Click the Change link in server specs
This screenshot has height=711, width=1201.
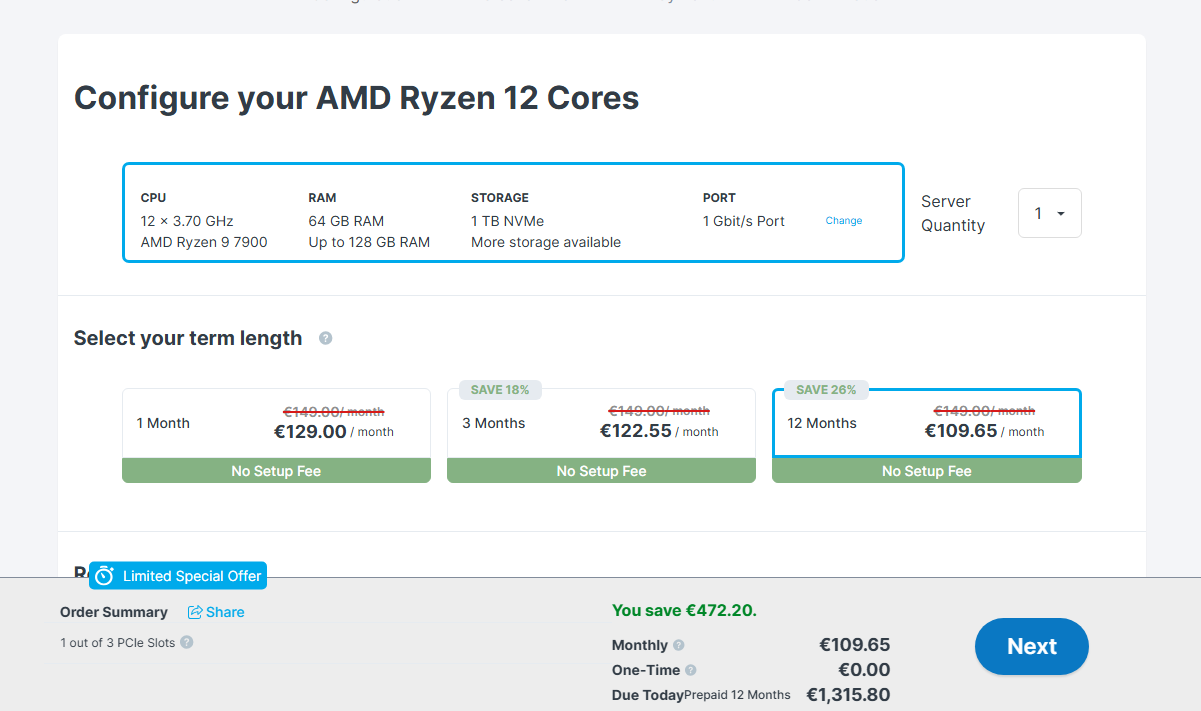point(844,221)
